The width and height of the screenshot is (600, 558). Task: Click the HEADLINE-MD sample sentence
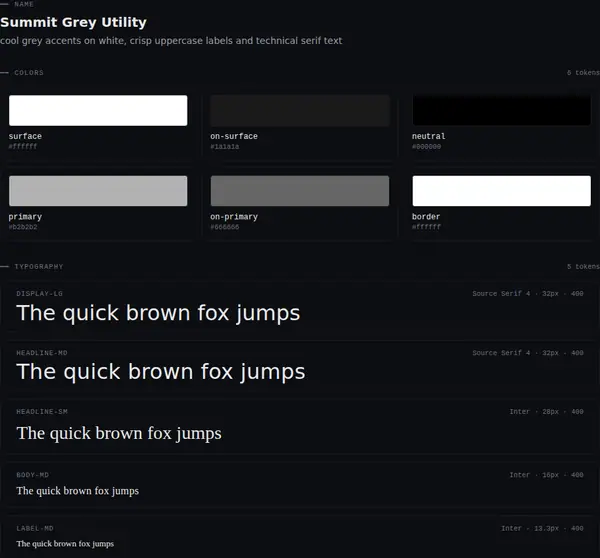[x=161, y=372]
